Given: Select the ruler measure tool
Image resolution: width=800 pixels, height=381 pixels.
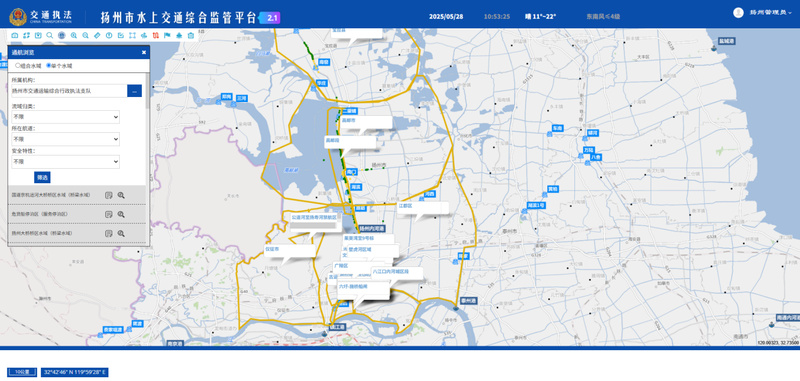Looking at the screenshot, I should [x=97, y=35].
